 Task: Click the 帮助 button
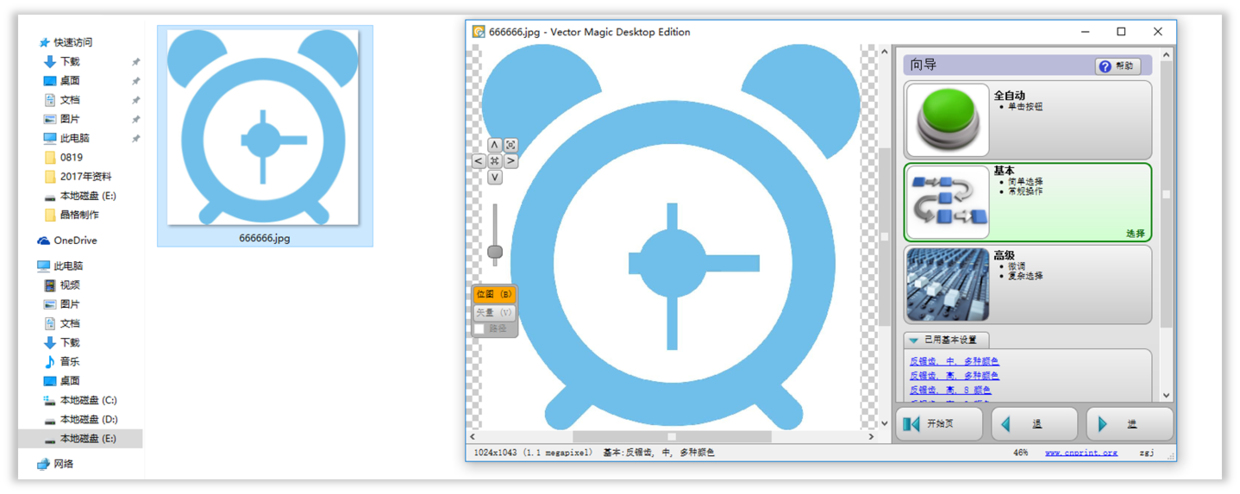pyautogui.click(x=1117, y=66)
